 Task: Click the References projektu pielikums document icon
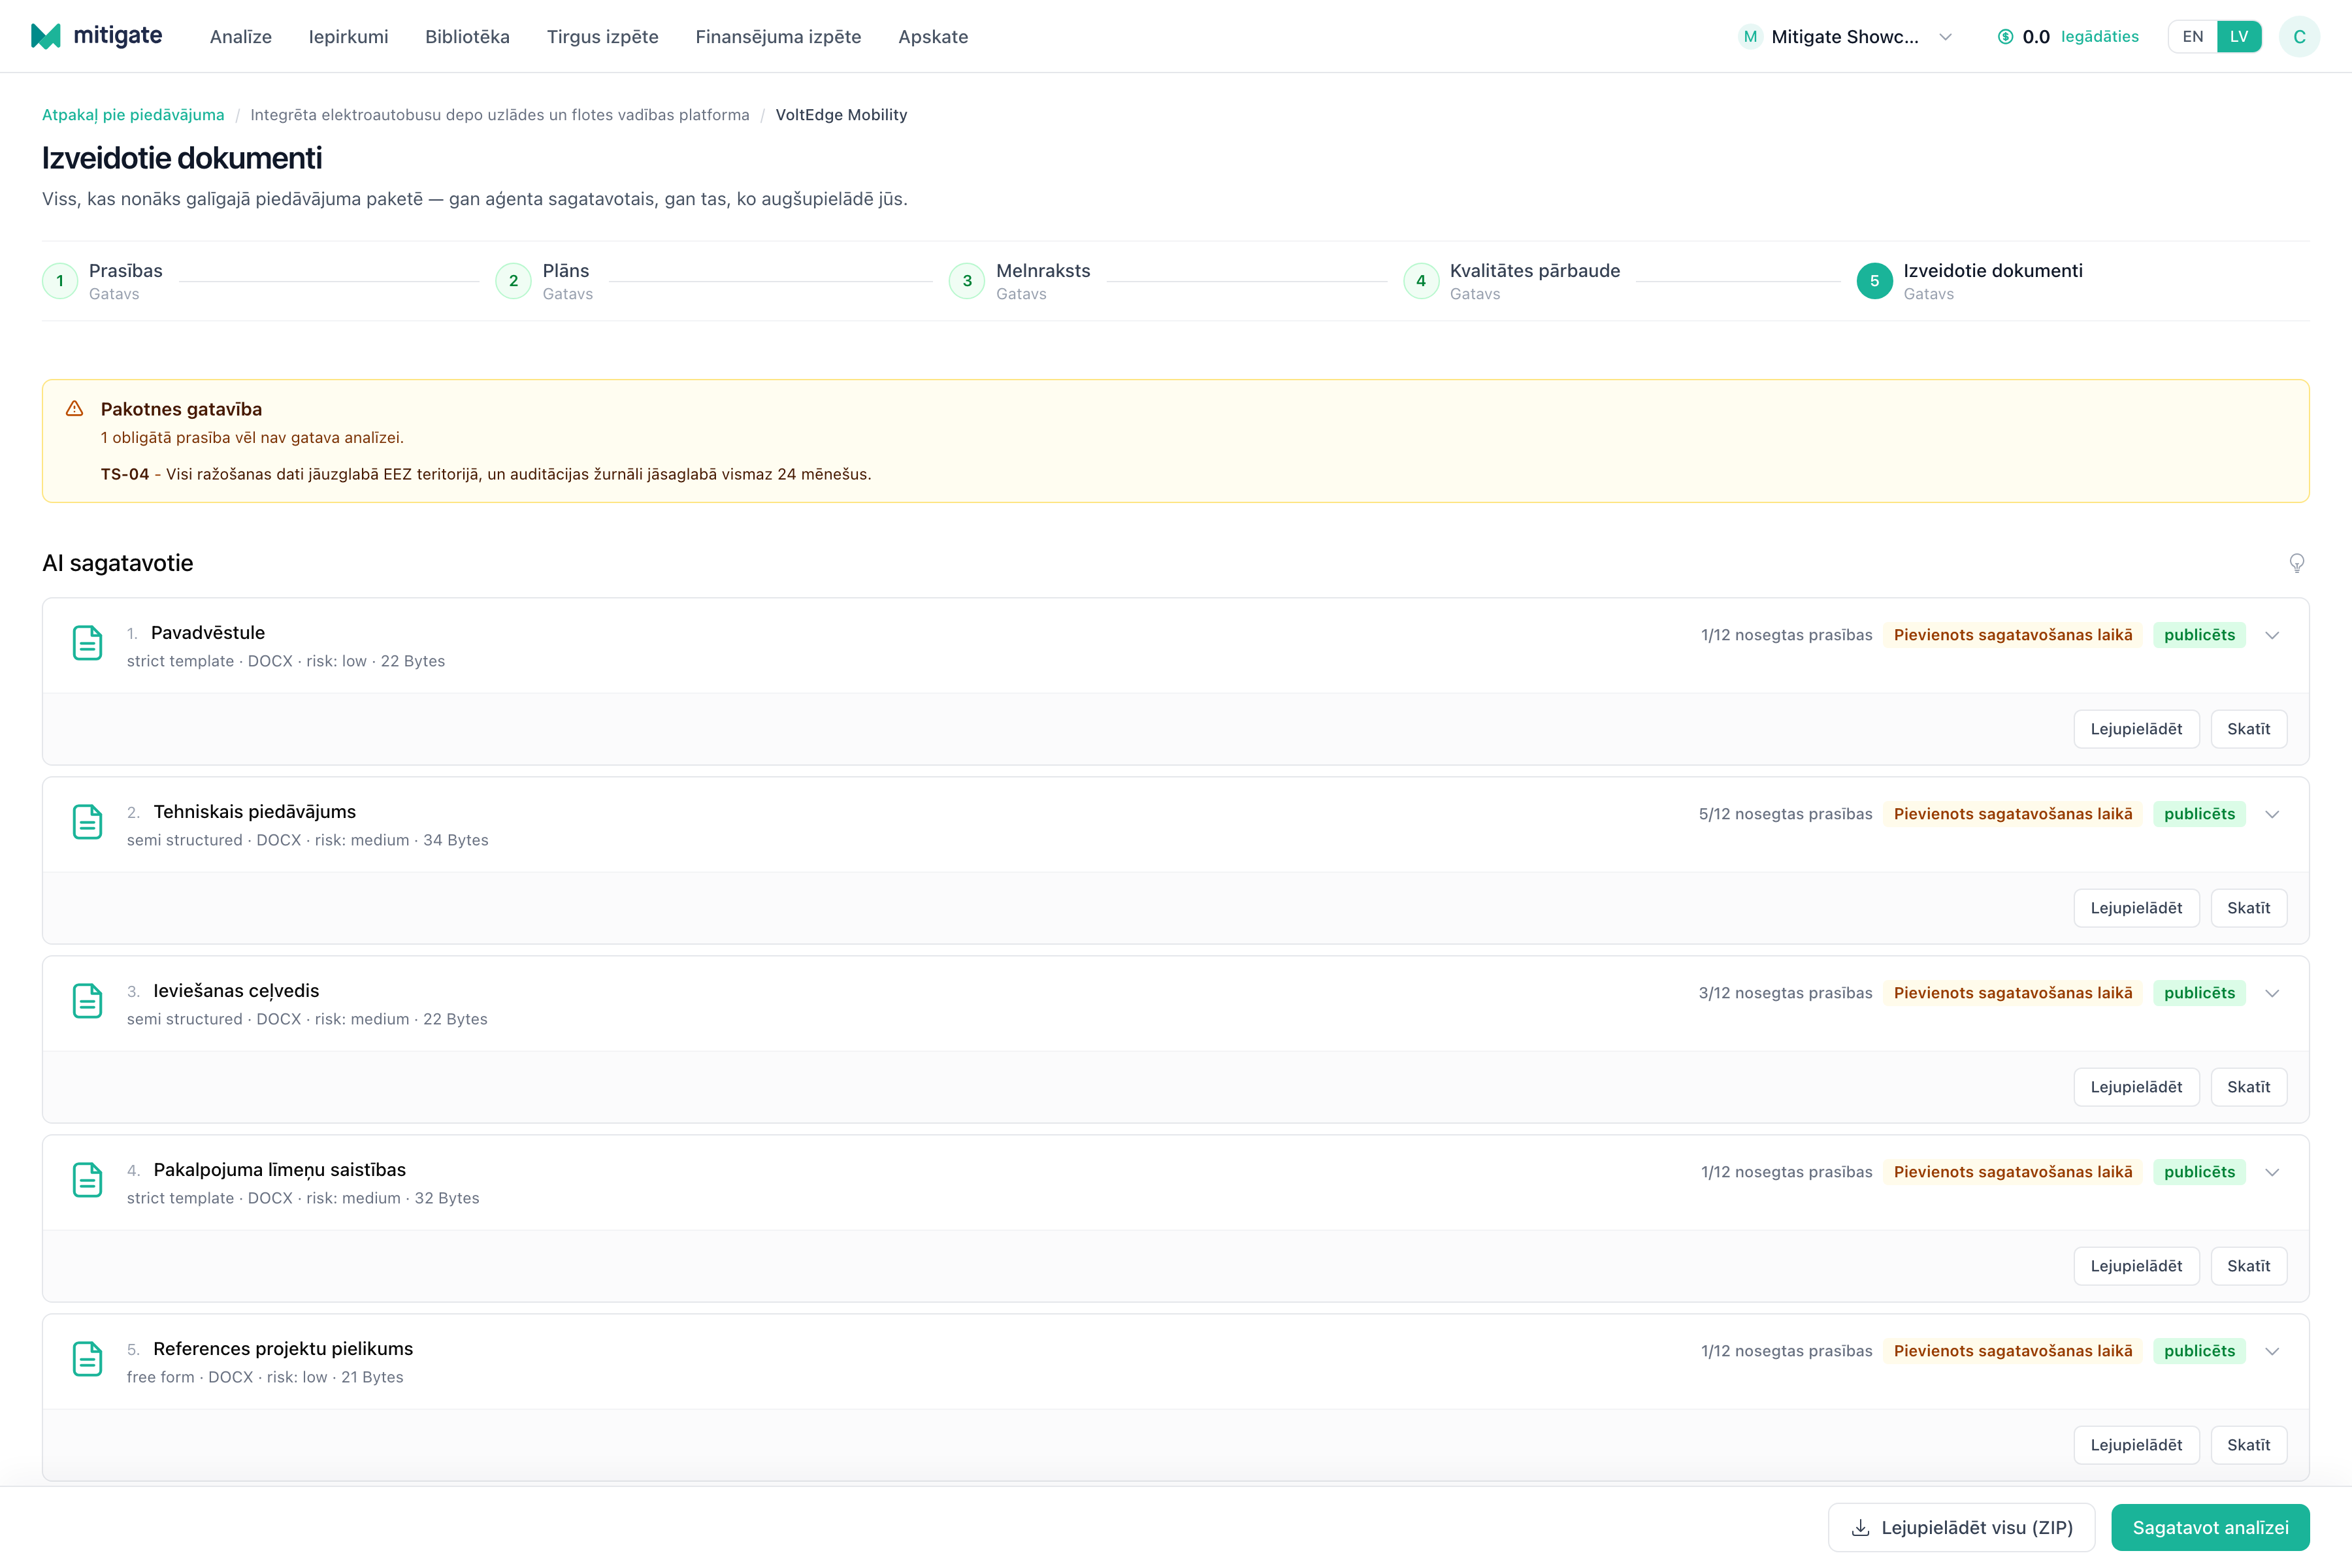point(88,1359)
